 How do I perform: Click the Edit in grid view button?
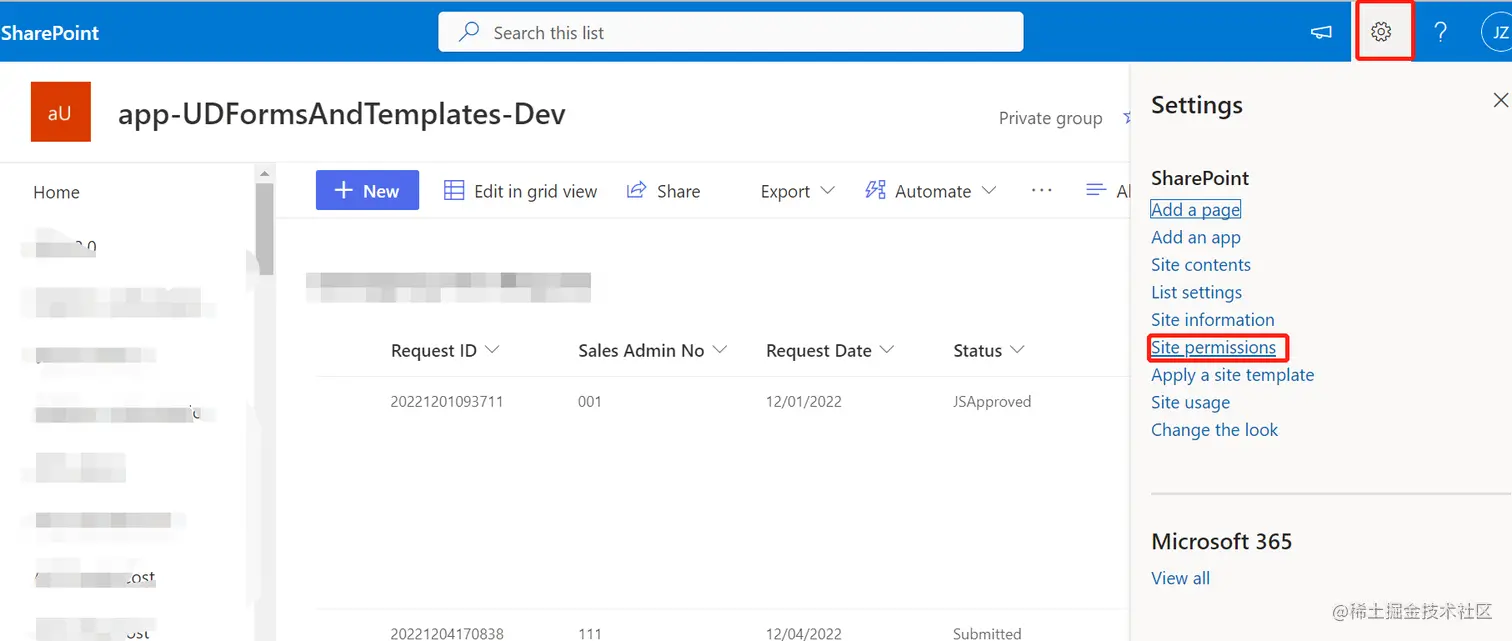(x=521, y=191)
